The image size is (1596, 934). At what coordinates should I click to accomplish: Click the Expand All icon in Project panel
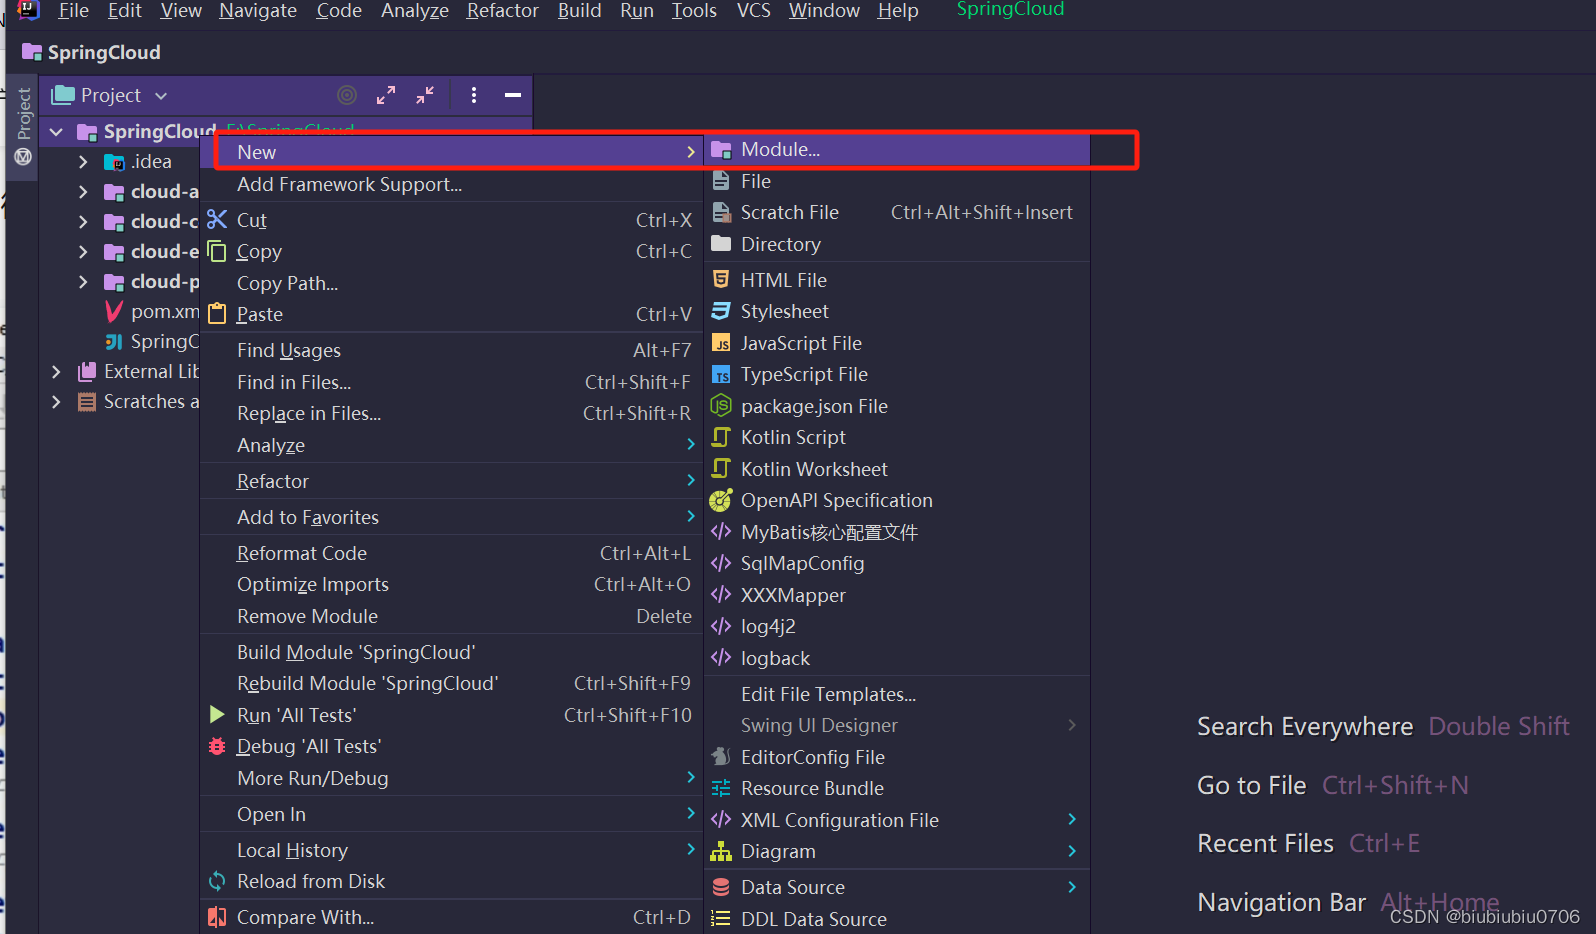coord(386,95)
